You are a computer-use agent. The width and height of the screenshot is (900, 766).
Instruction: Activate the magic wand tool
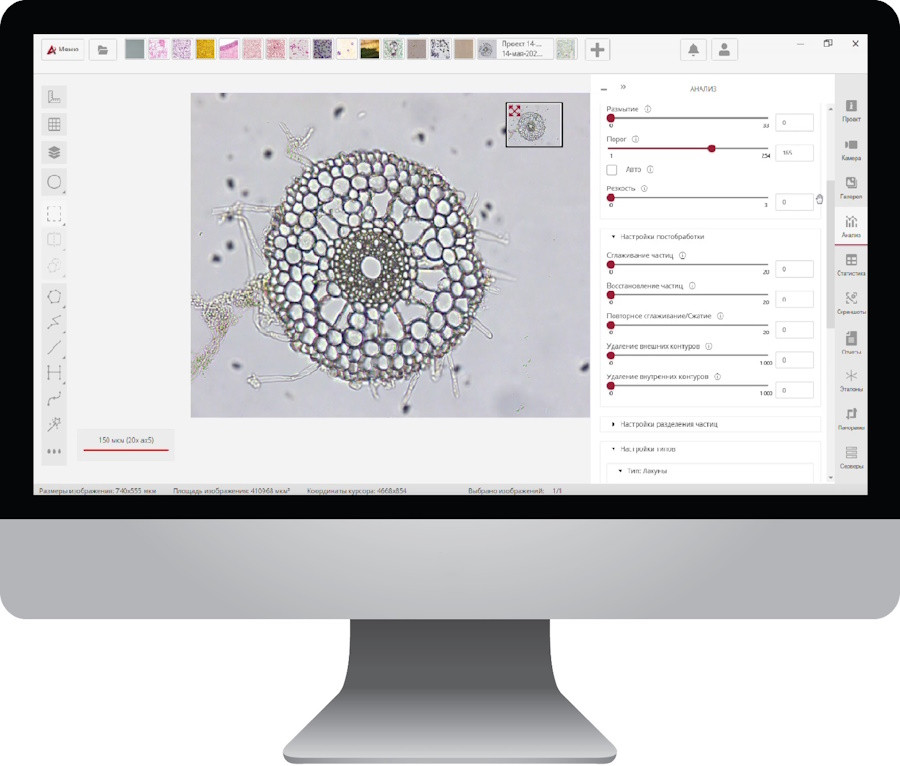coord(54,424)
